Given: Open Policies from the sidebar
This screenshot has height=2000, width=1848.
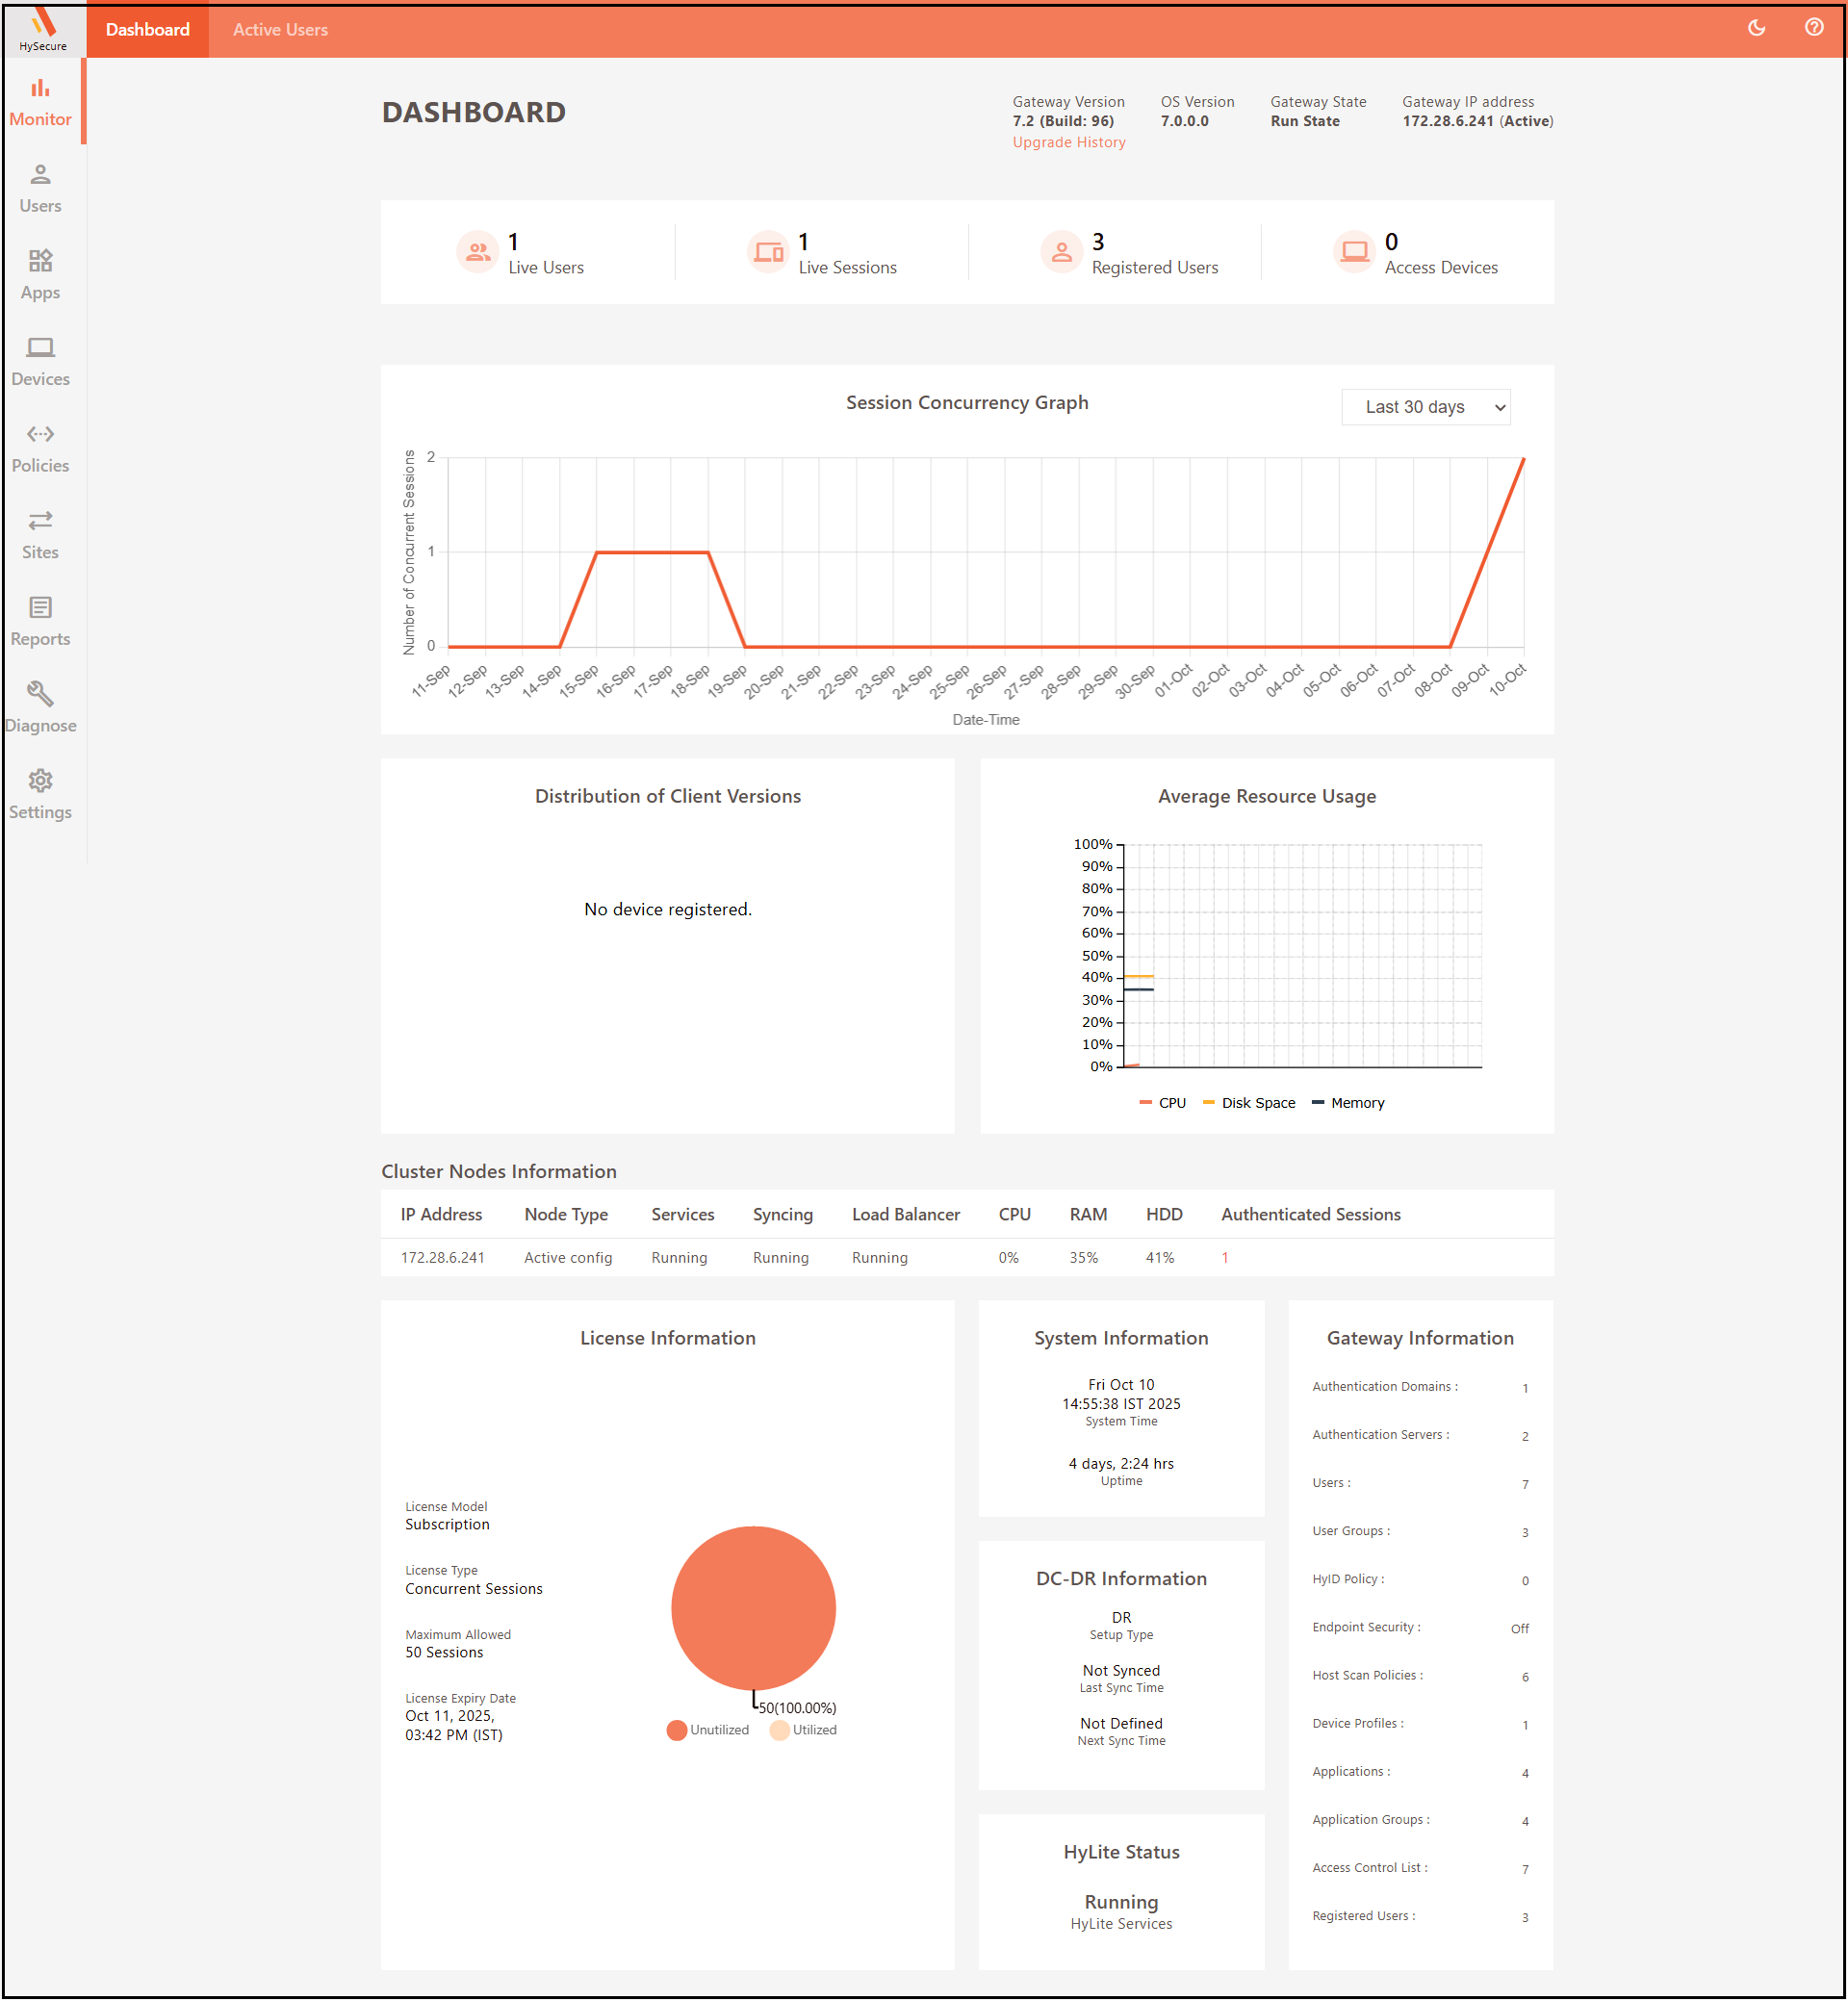Looking at the screenshot, I should 40,448.
